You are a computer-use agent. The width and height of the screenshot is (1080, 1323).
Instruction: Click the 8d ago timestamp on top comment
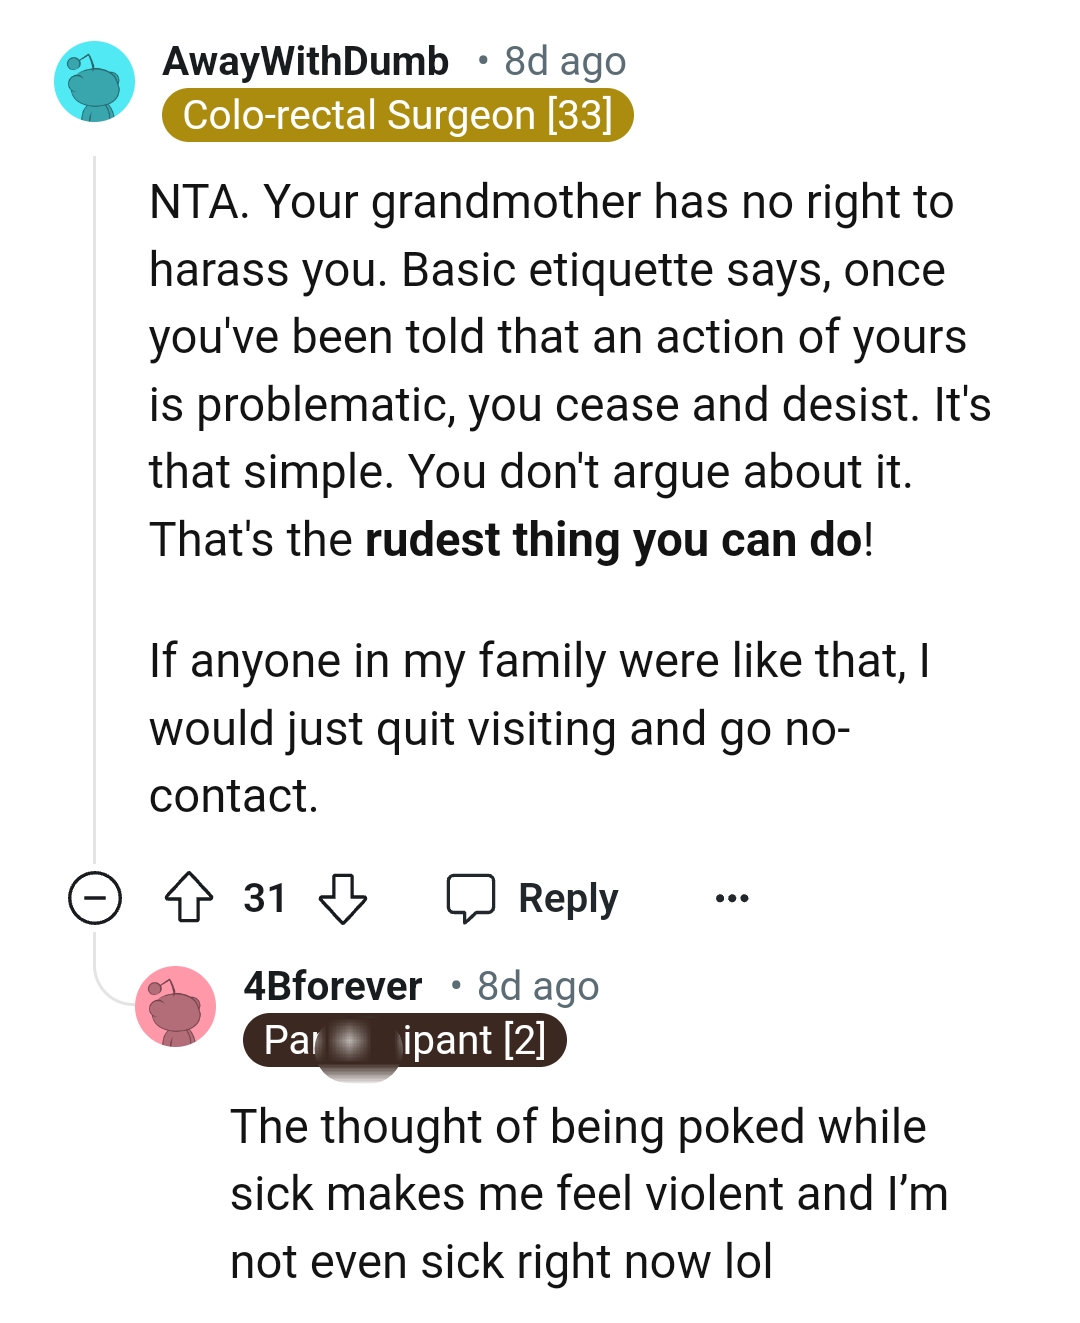[x=563, y=60]
